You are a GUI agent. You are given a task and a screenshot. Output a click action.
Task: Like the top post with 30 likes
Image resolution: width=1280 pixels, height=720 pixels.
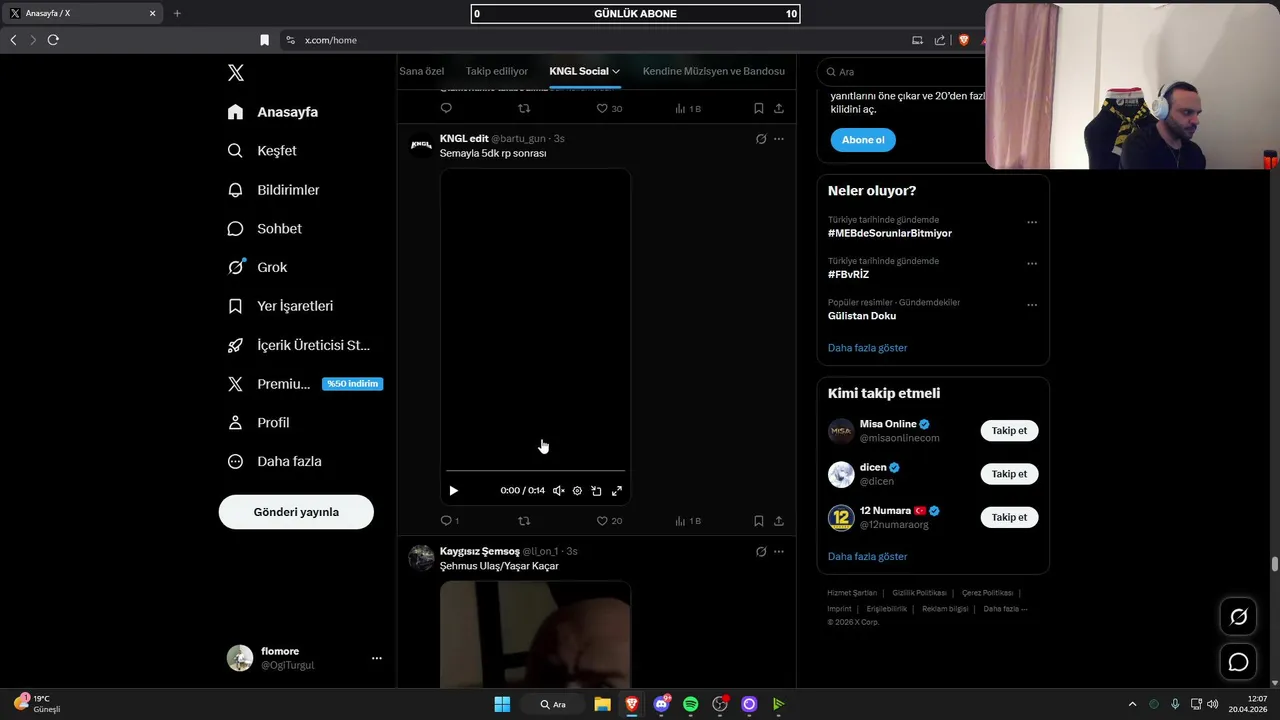click(x=609, y=108)
